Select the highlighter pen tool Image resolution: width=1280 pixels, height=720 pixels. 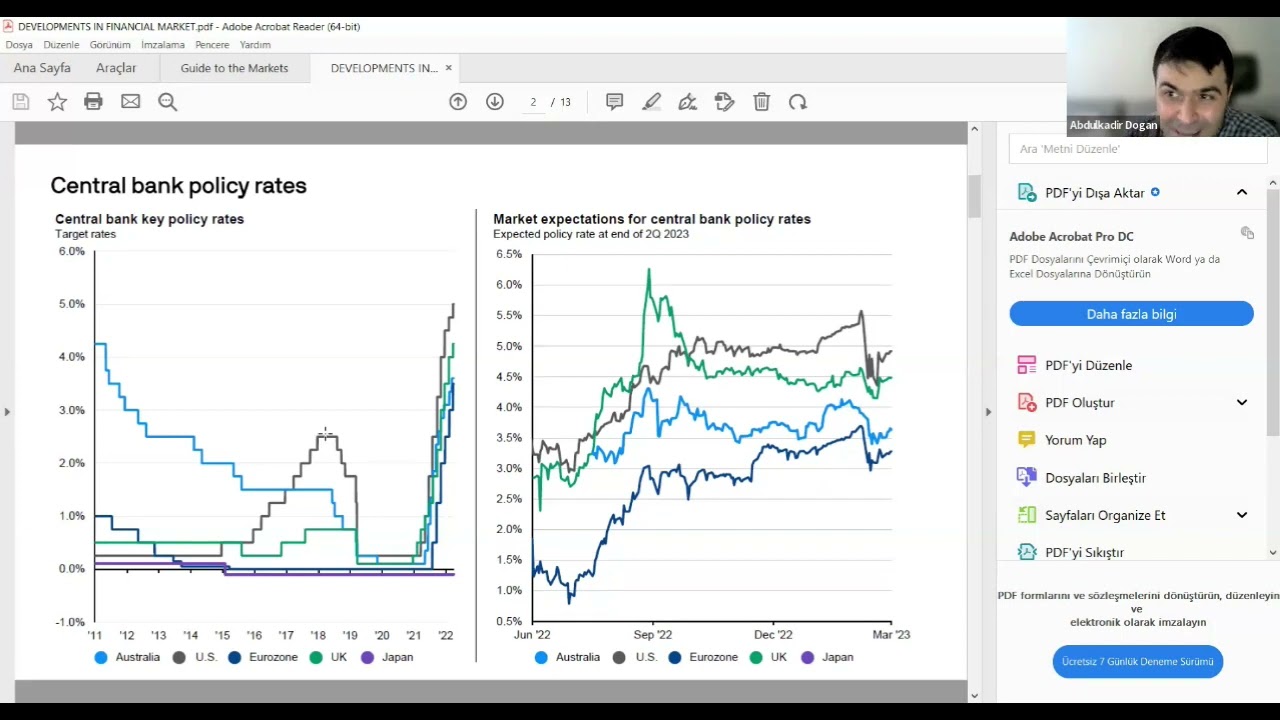point(652,102)
